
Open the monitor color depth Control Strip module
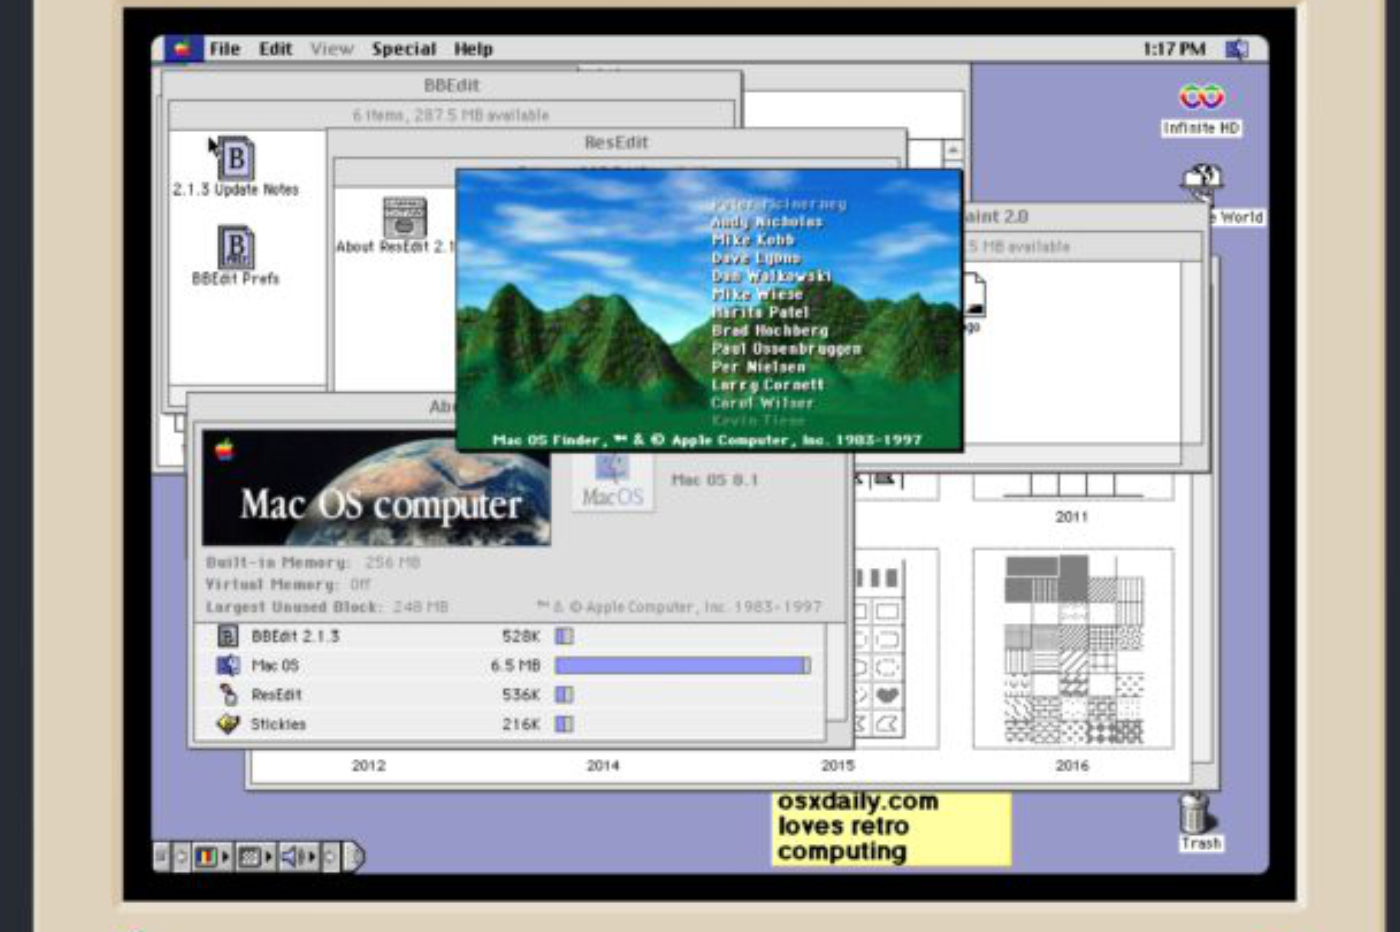(x=212, y=857)
